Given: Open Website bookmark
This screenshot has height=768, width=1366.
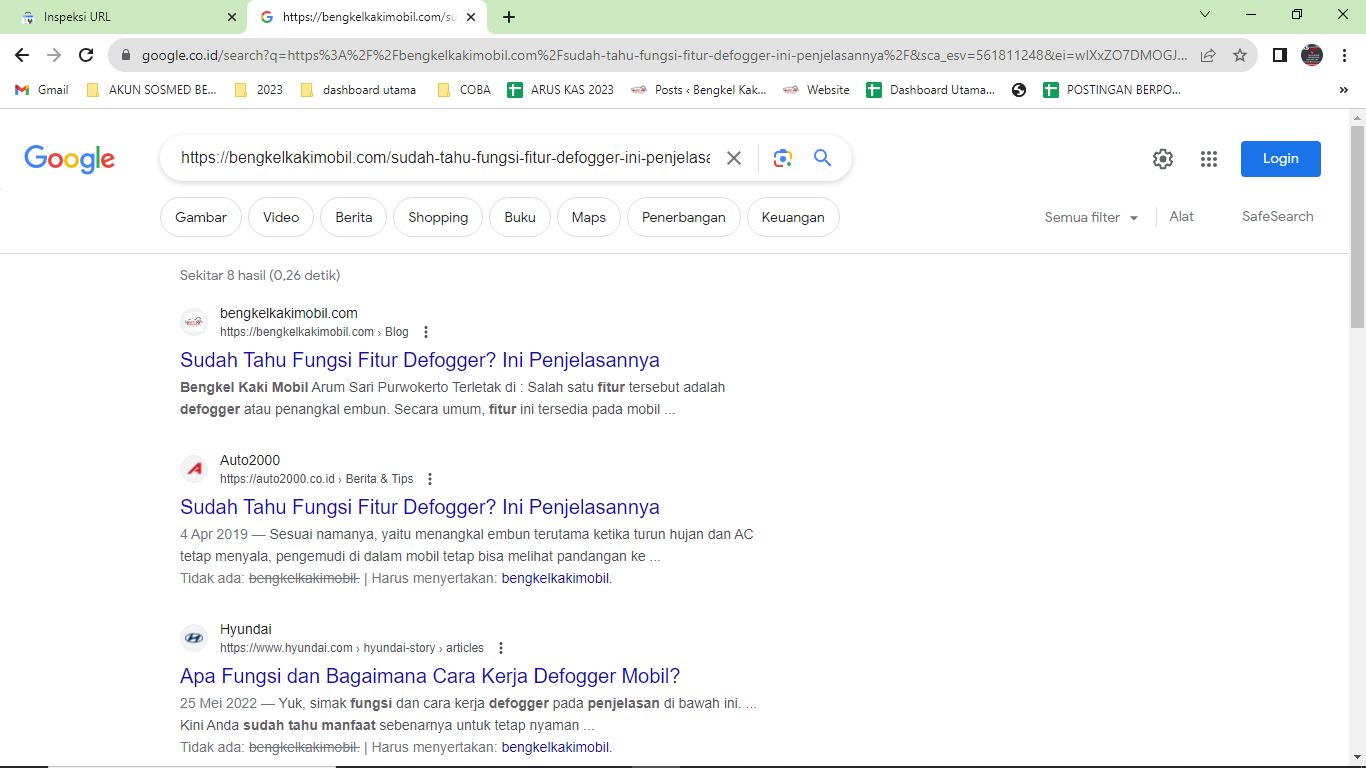Looking at the screenshot, I should point(816,90).
